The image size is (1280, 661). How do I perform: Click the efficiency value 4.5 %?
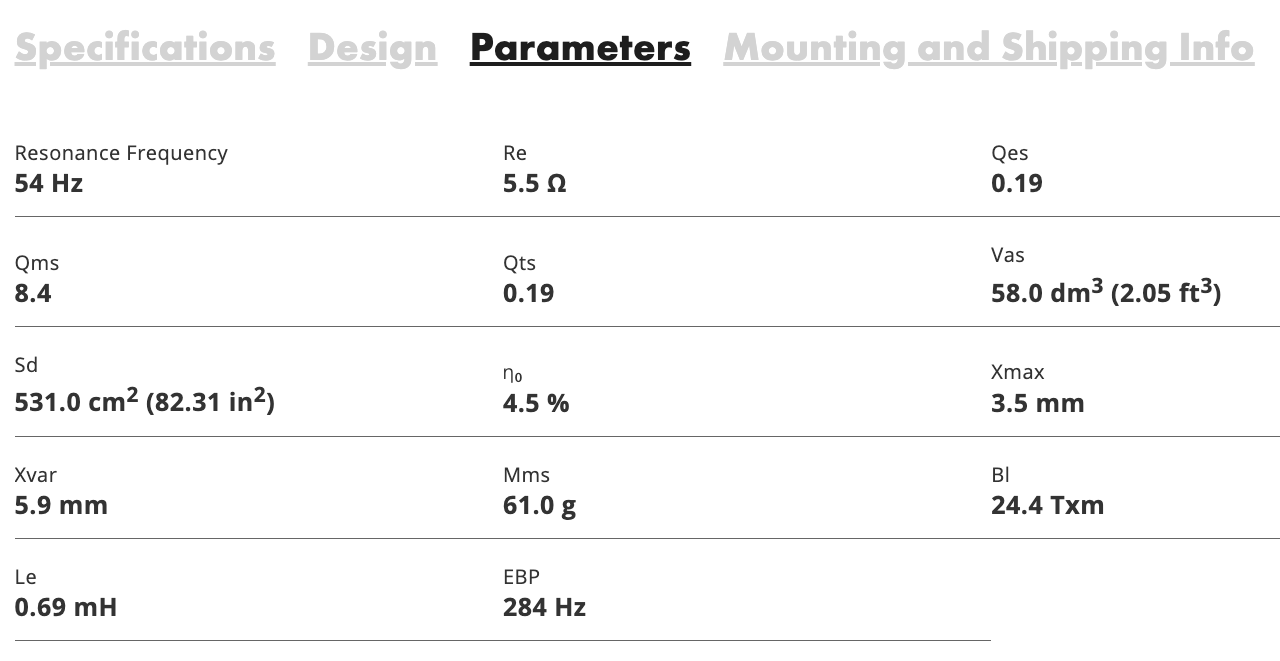click(x=536, y=403)
